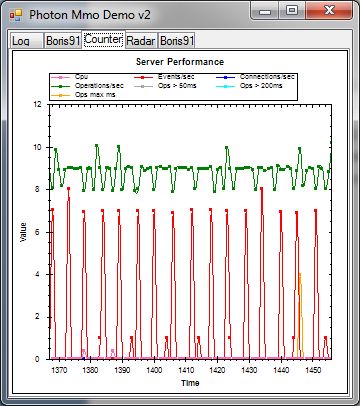The image size is (360, 406).
Task: Click the Time axis label
Action: click(x=190, y=383)
